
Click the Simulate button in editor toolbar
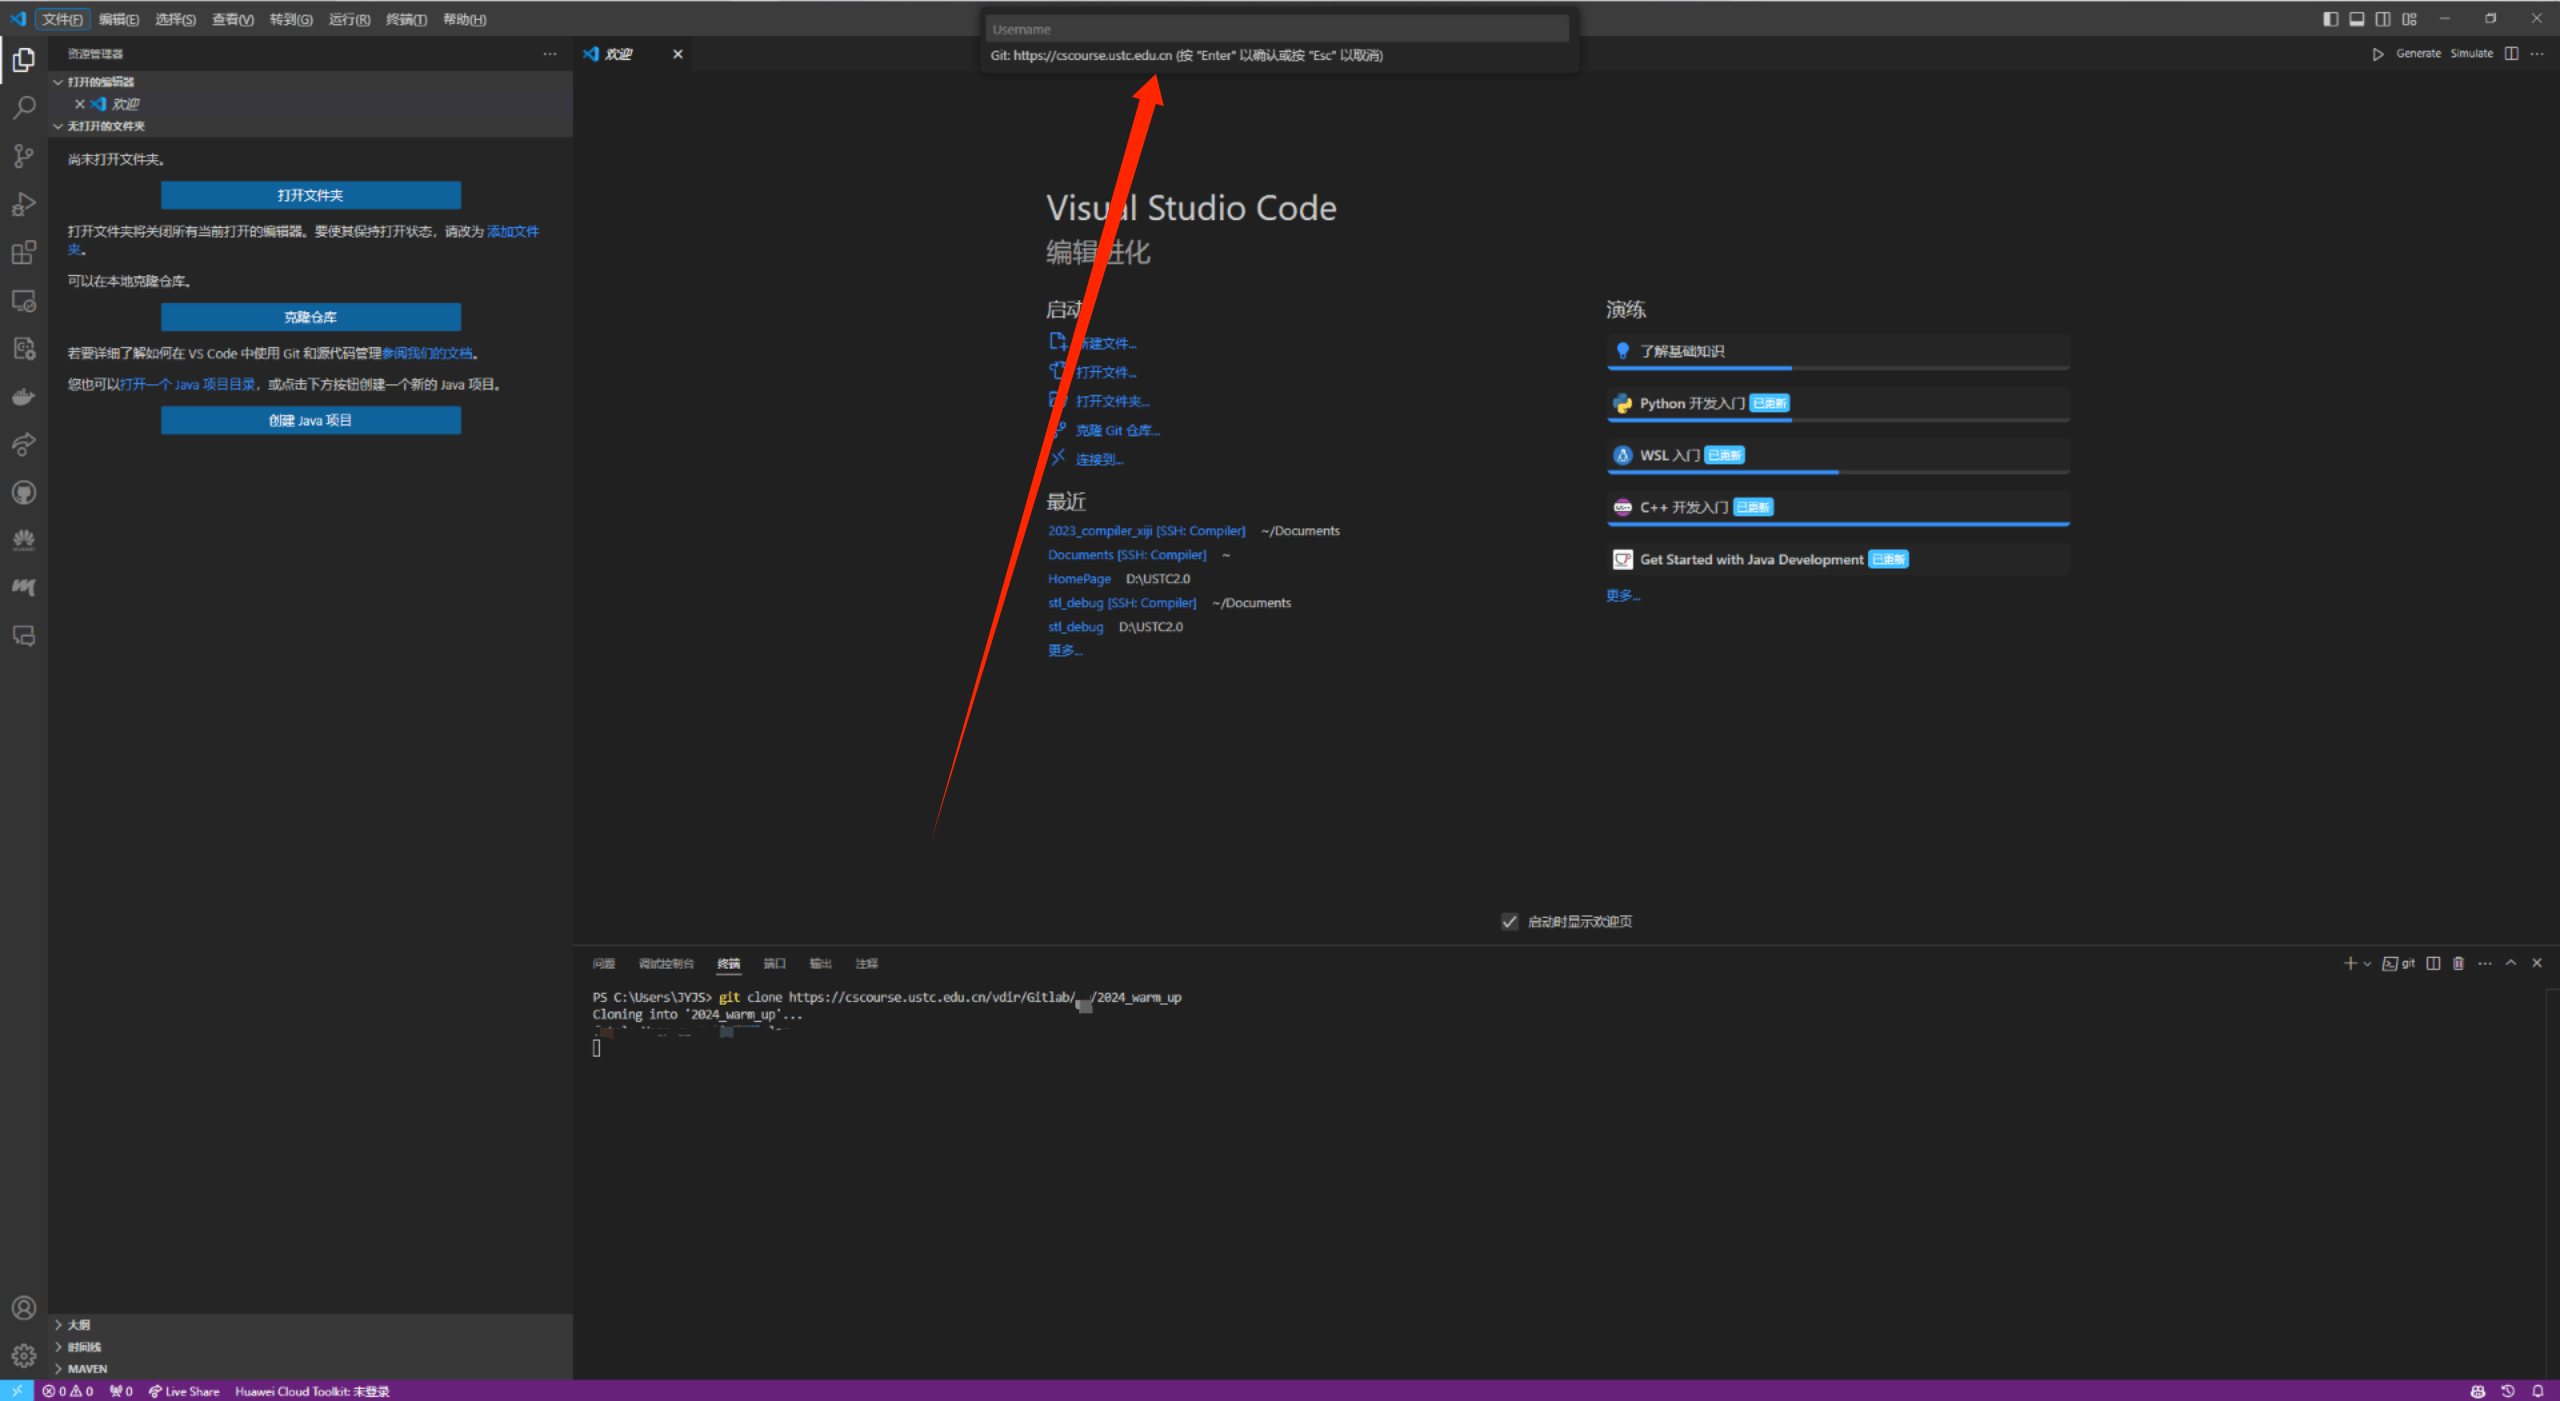2472,54
